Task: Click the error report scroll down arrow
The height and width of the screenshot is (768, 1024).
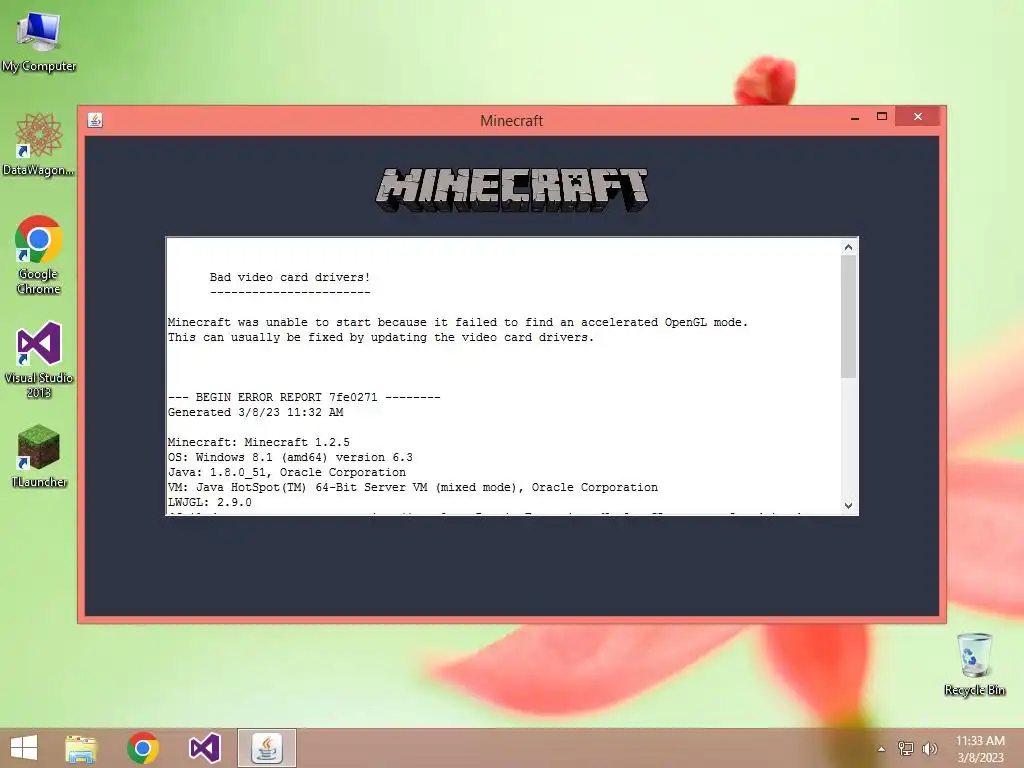Action: pos(848,505)
